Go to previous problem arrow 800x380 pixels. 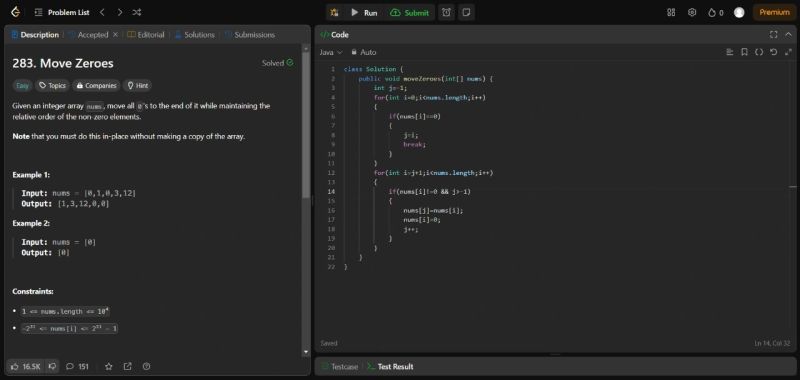pyautogui.click(x=102, y=12)
